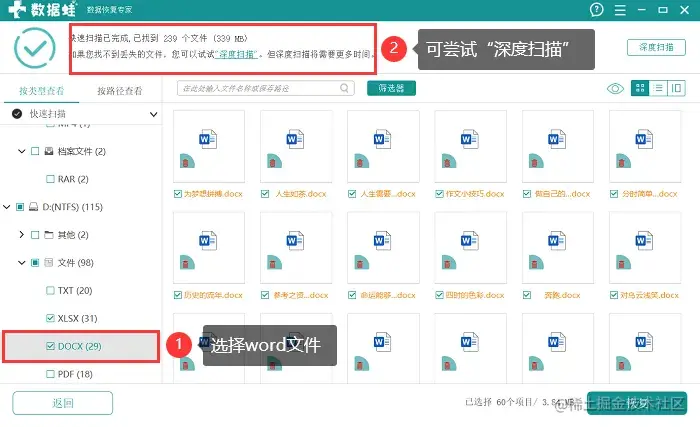Tick the PDF (18) checkbox
The width and height of the screenshot is (700, 427).
[50, 374]
